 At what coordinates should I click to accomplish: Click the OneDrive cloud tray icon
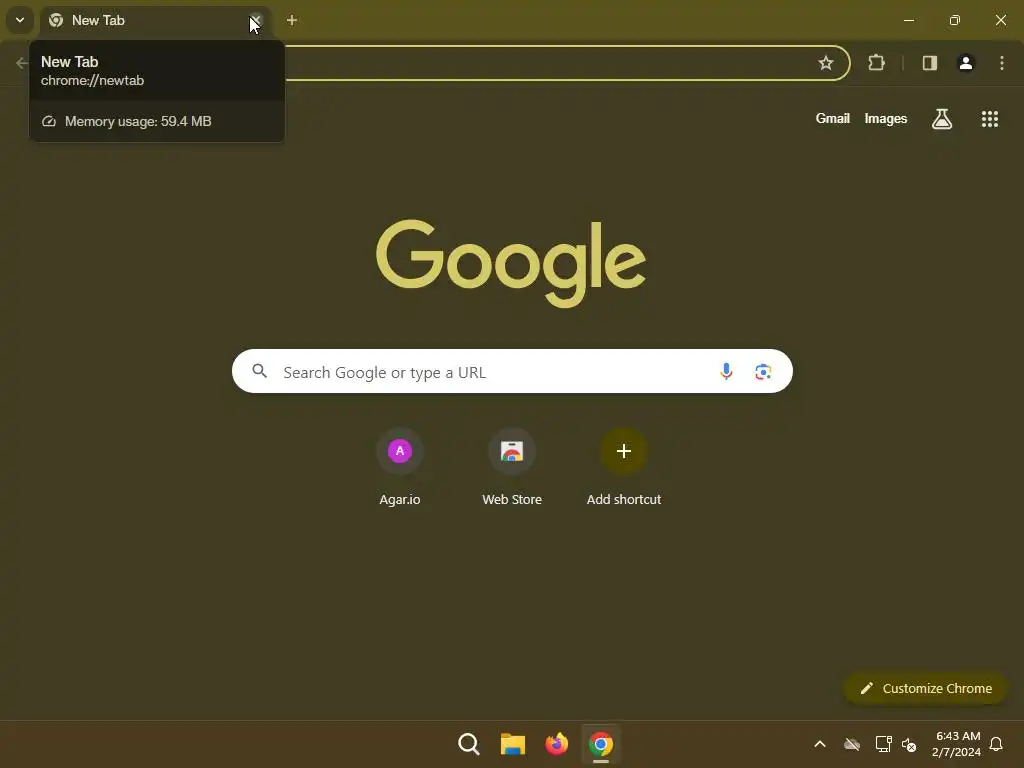(852, 744)
